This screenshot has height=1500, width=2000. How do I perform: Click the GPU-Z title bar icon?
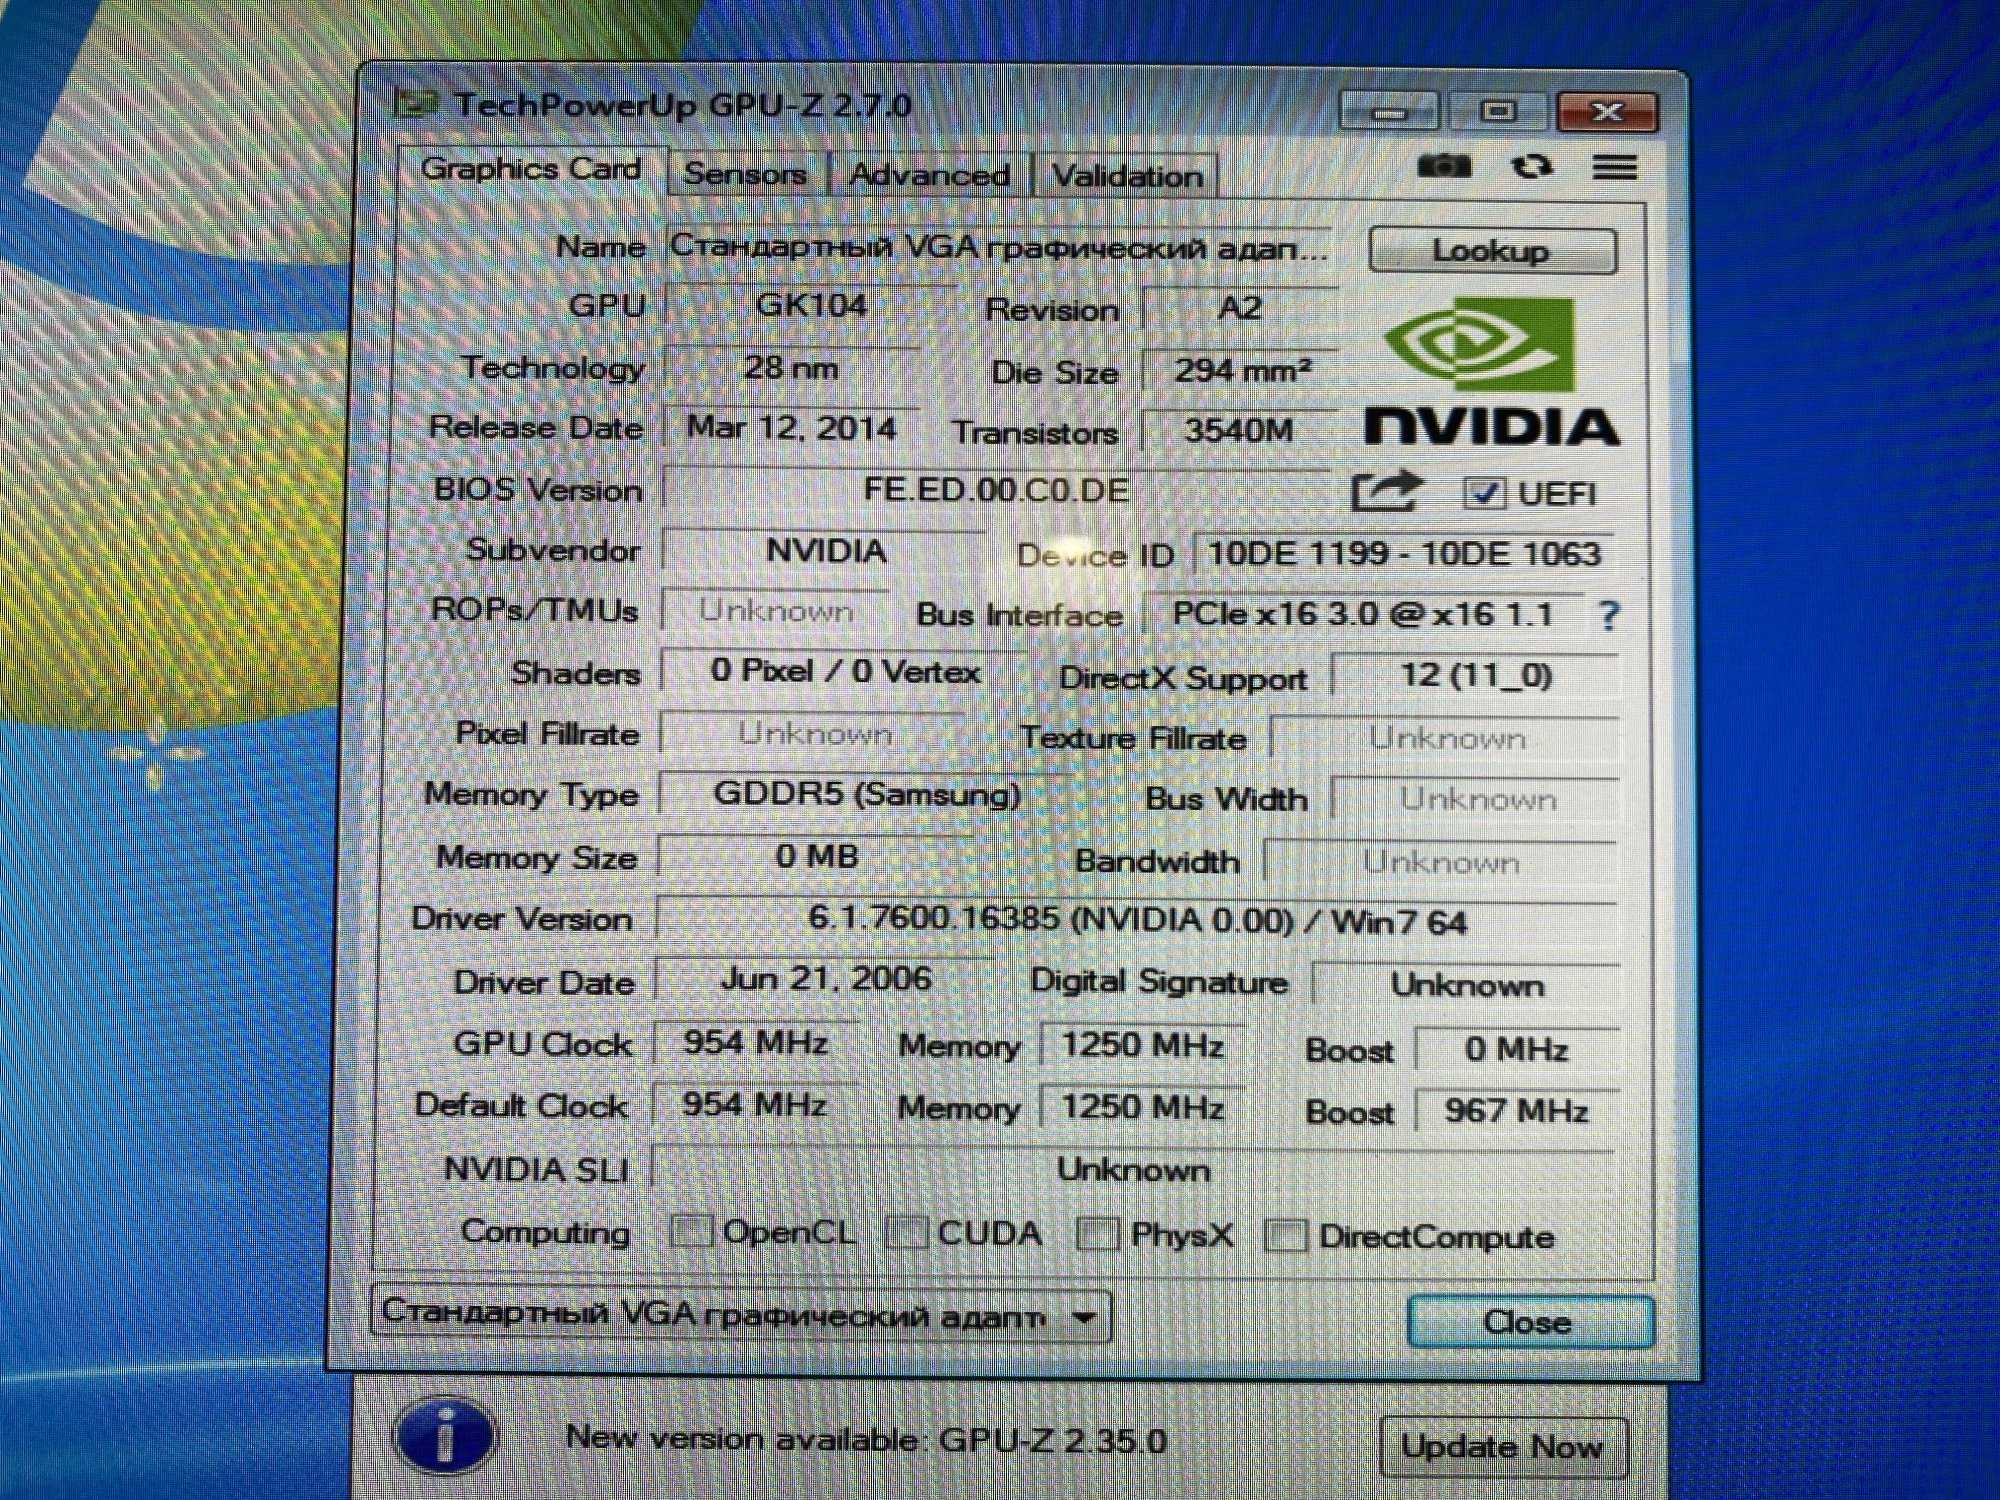(416, 103)
